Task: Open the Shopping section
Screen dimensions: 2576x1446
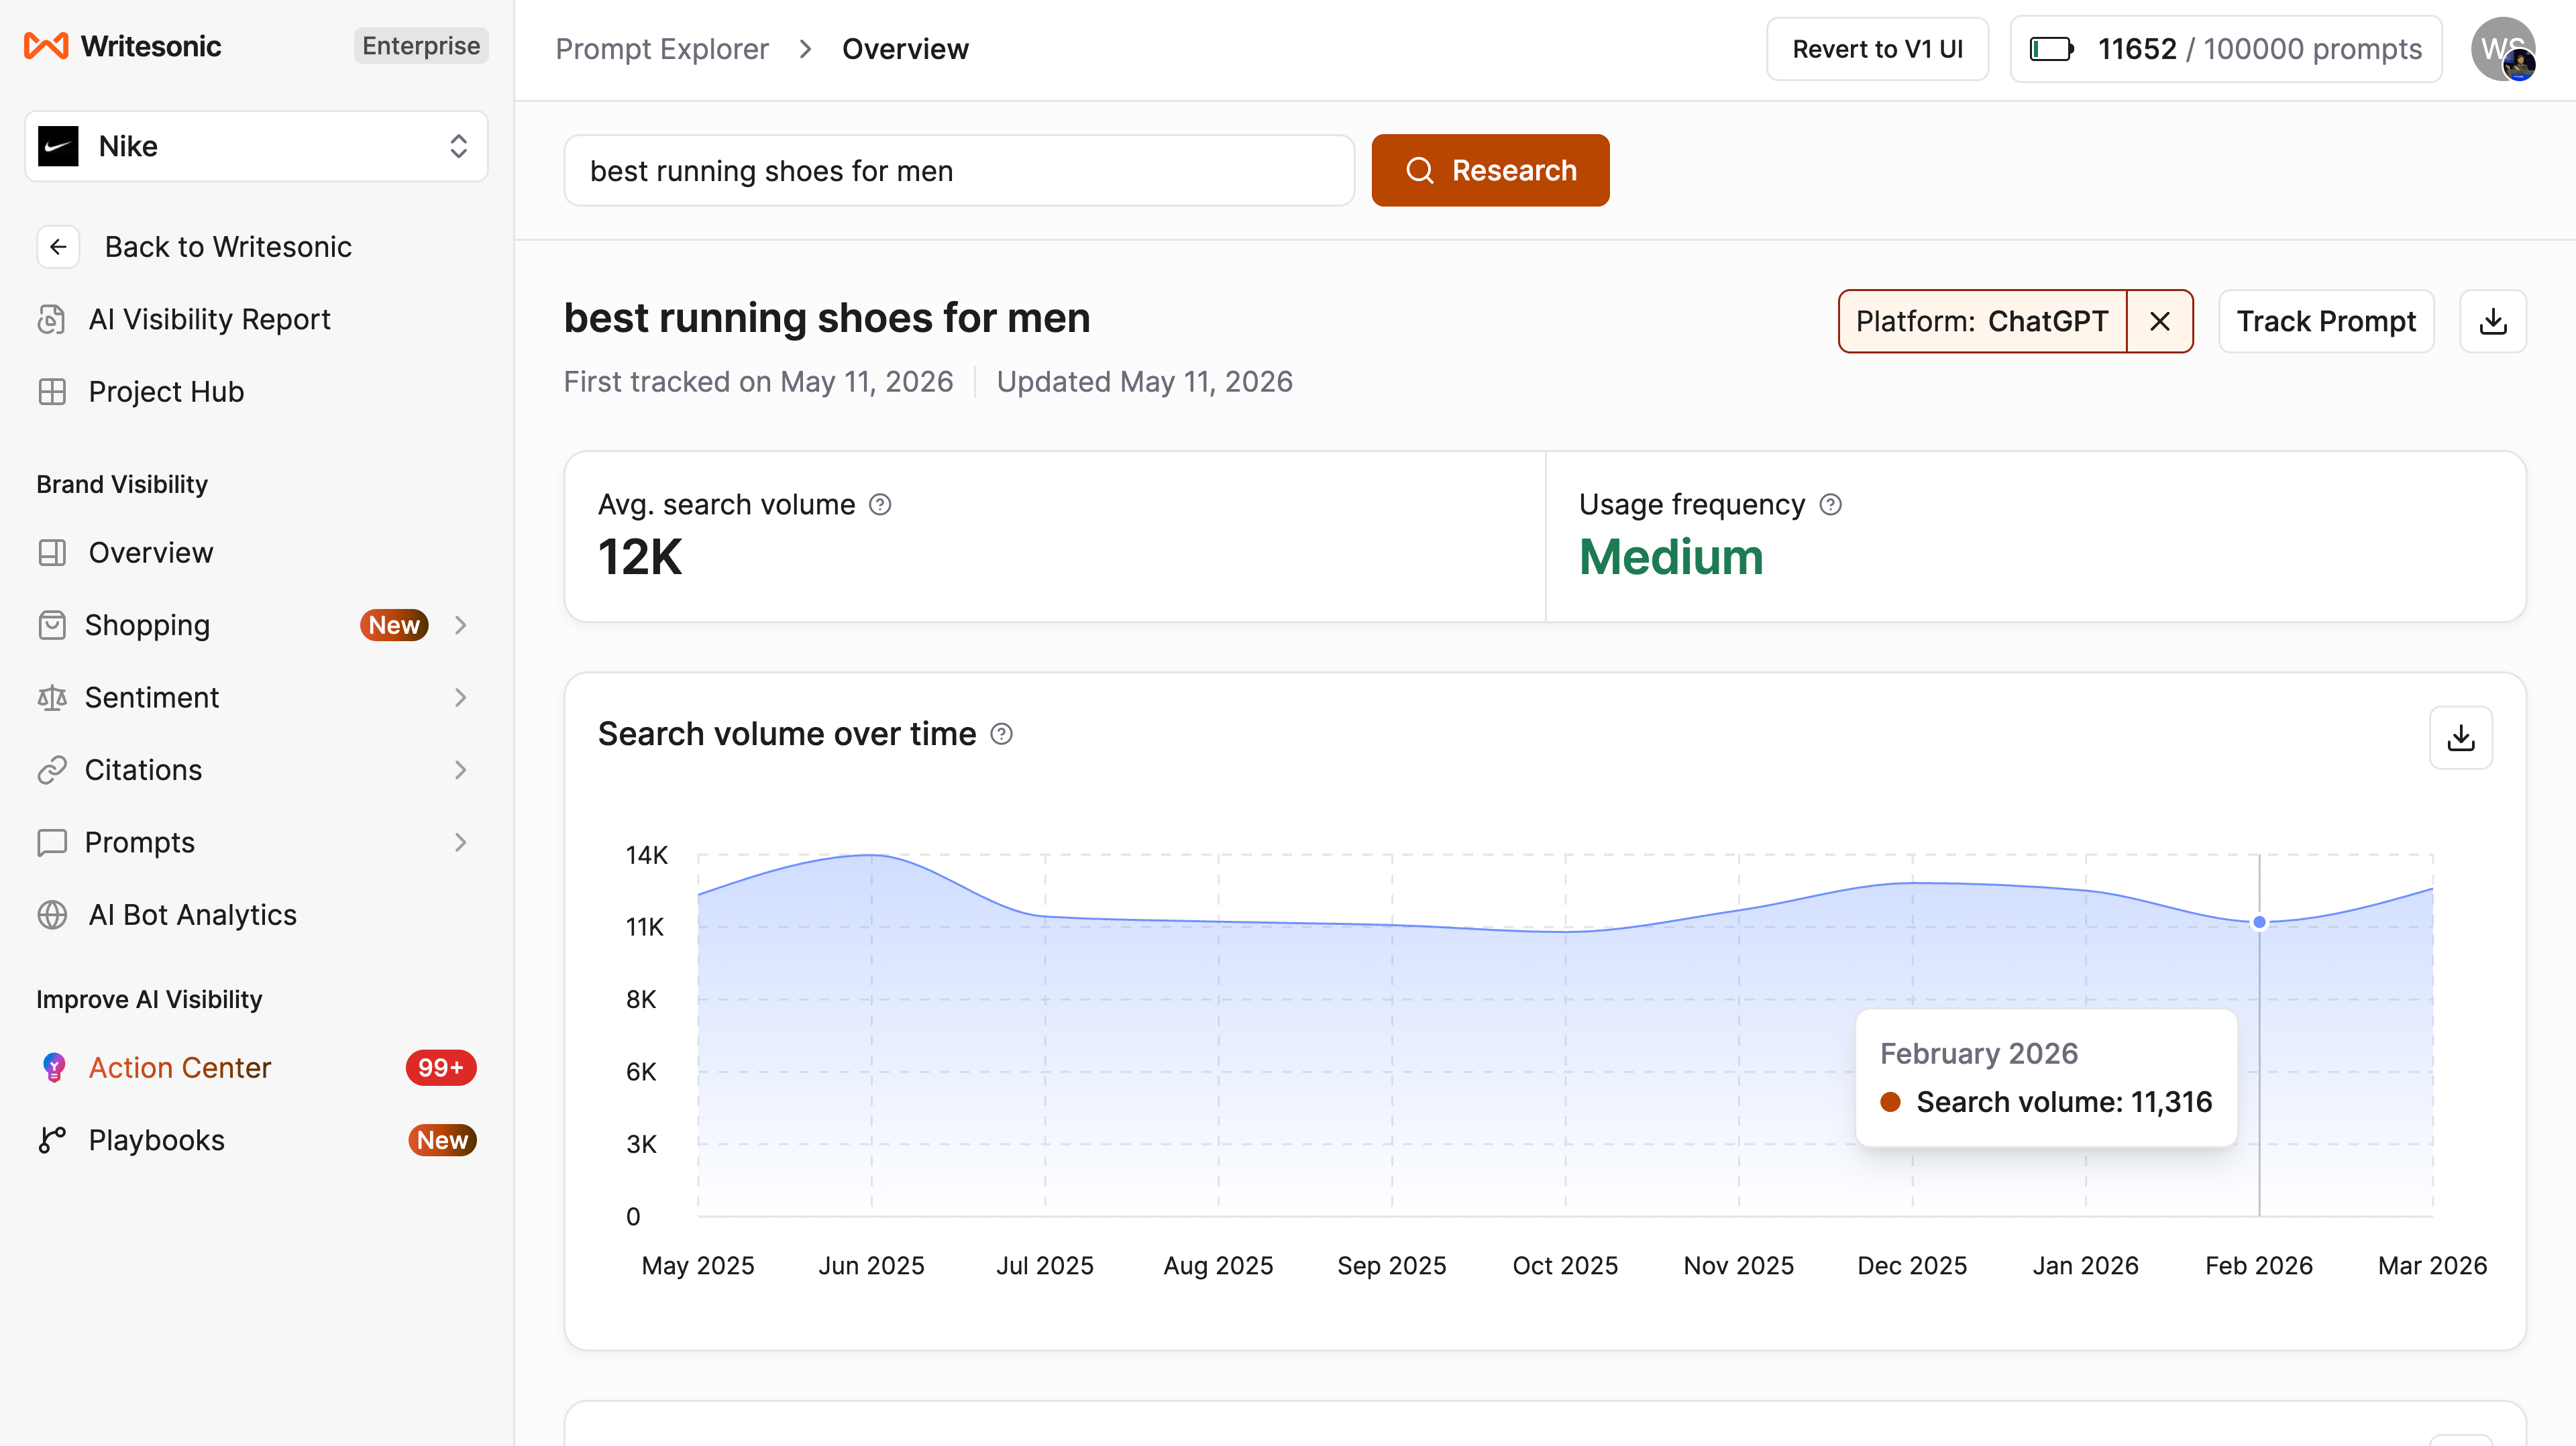Action: tap(147, 625)
